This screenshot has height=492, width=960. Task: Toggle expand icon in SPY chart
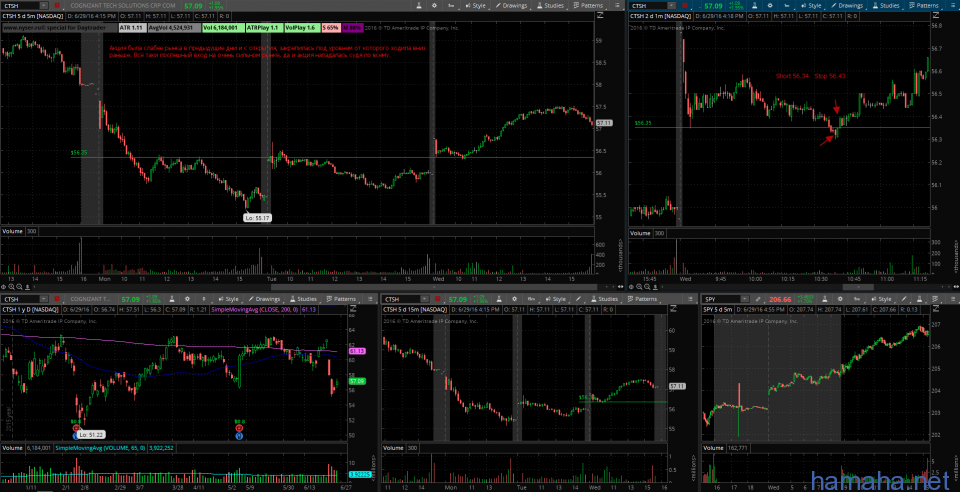(936, 310)
